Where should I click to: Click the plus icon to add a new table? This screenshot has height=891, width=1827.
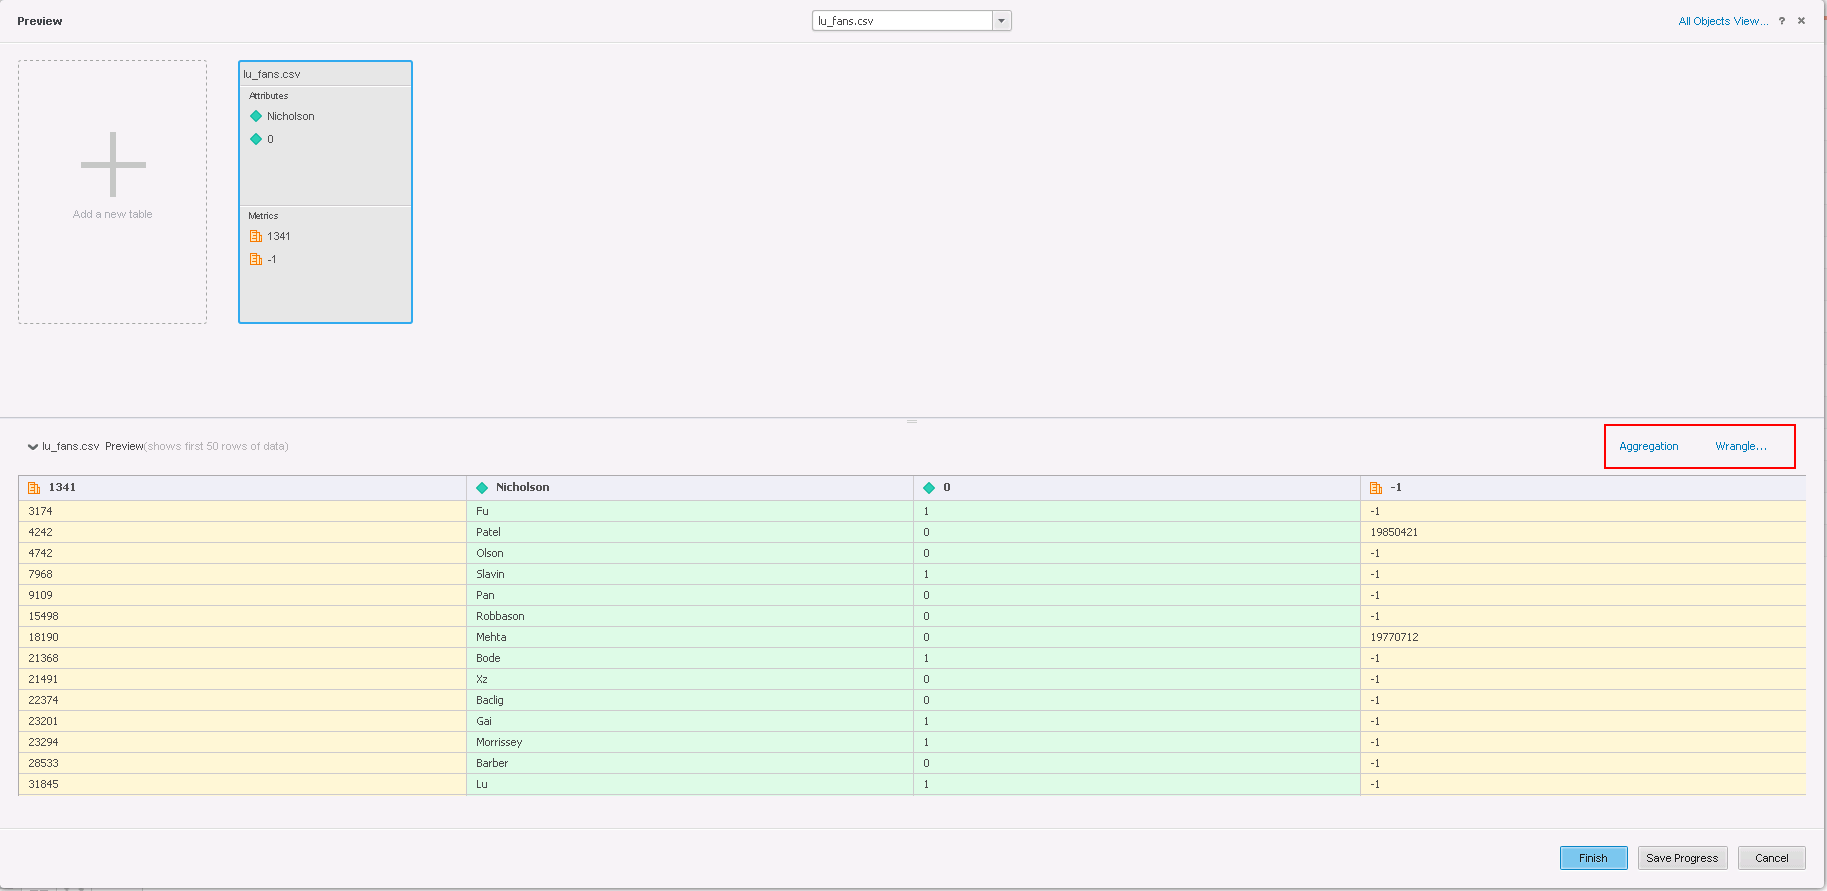click(x=113, y=165)
